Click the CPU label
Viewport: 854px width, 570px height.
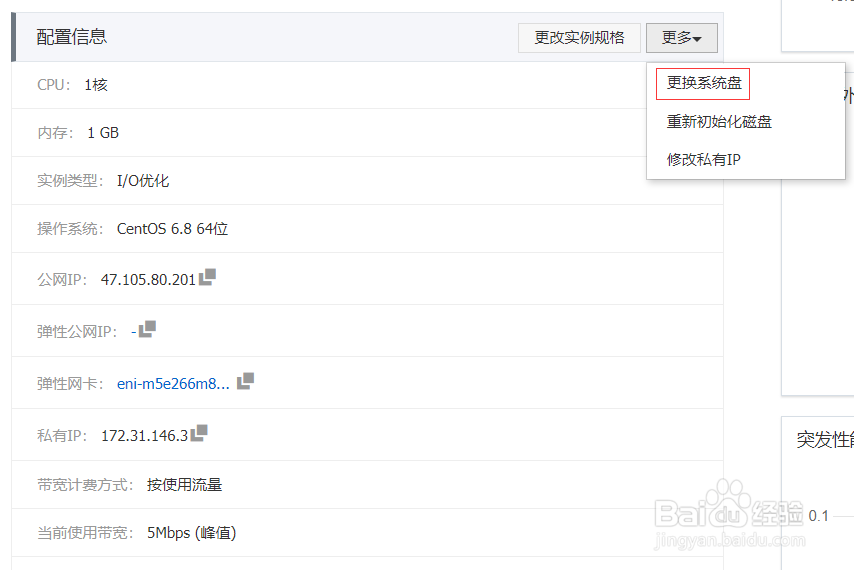pyautogui.click(x=53, y=85)
